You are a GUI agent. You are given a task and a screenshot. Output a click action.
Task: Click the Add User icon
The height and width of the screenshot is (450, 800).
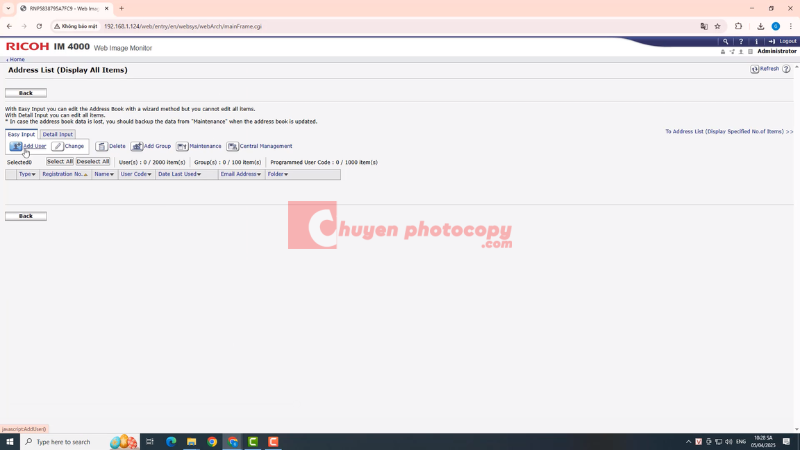16,146
